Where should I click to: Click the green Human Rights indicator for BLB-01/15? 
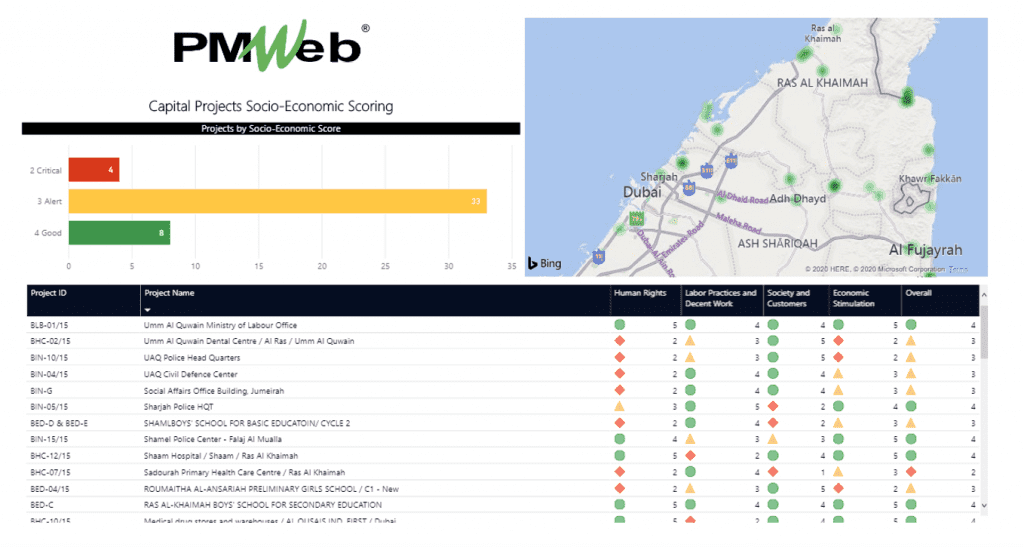[x=620, y=325]
